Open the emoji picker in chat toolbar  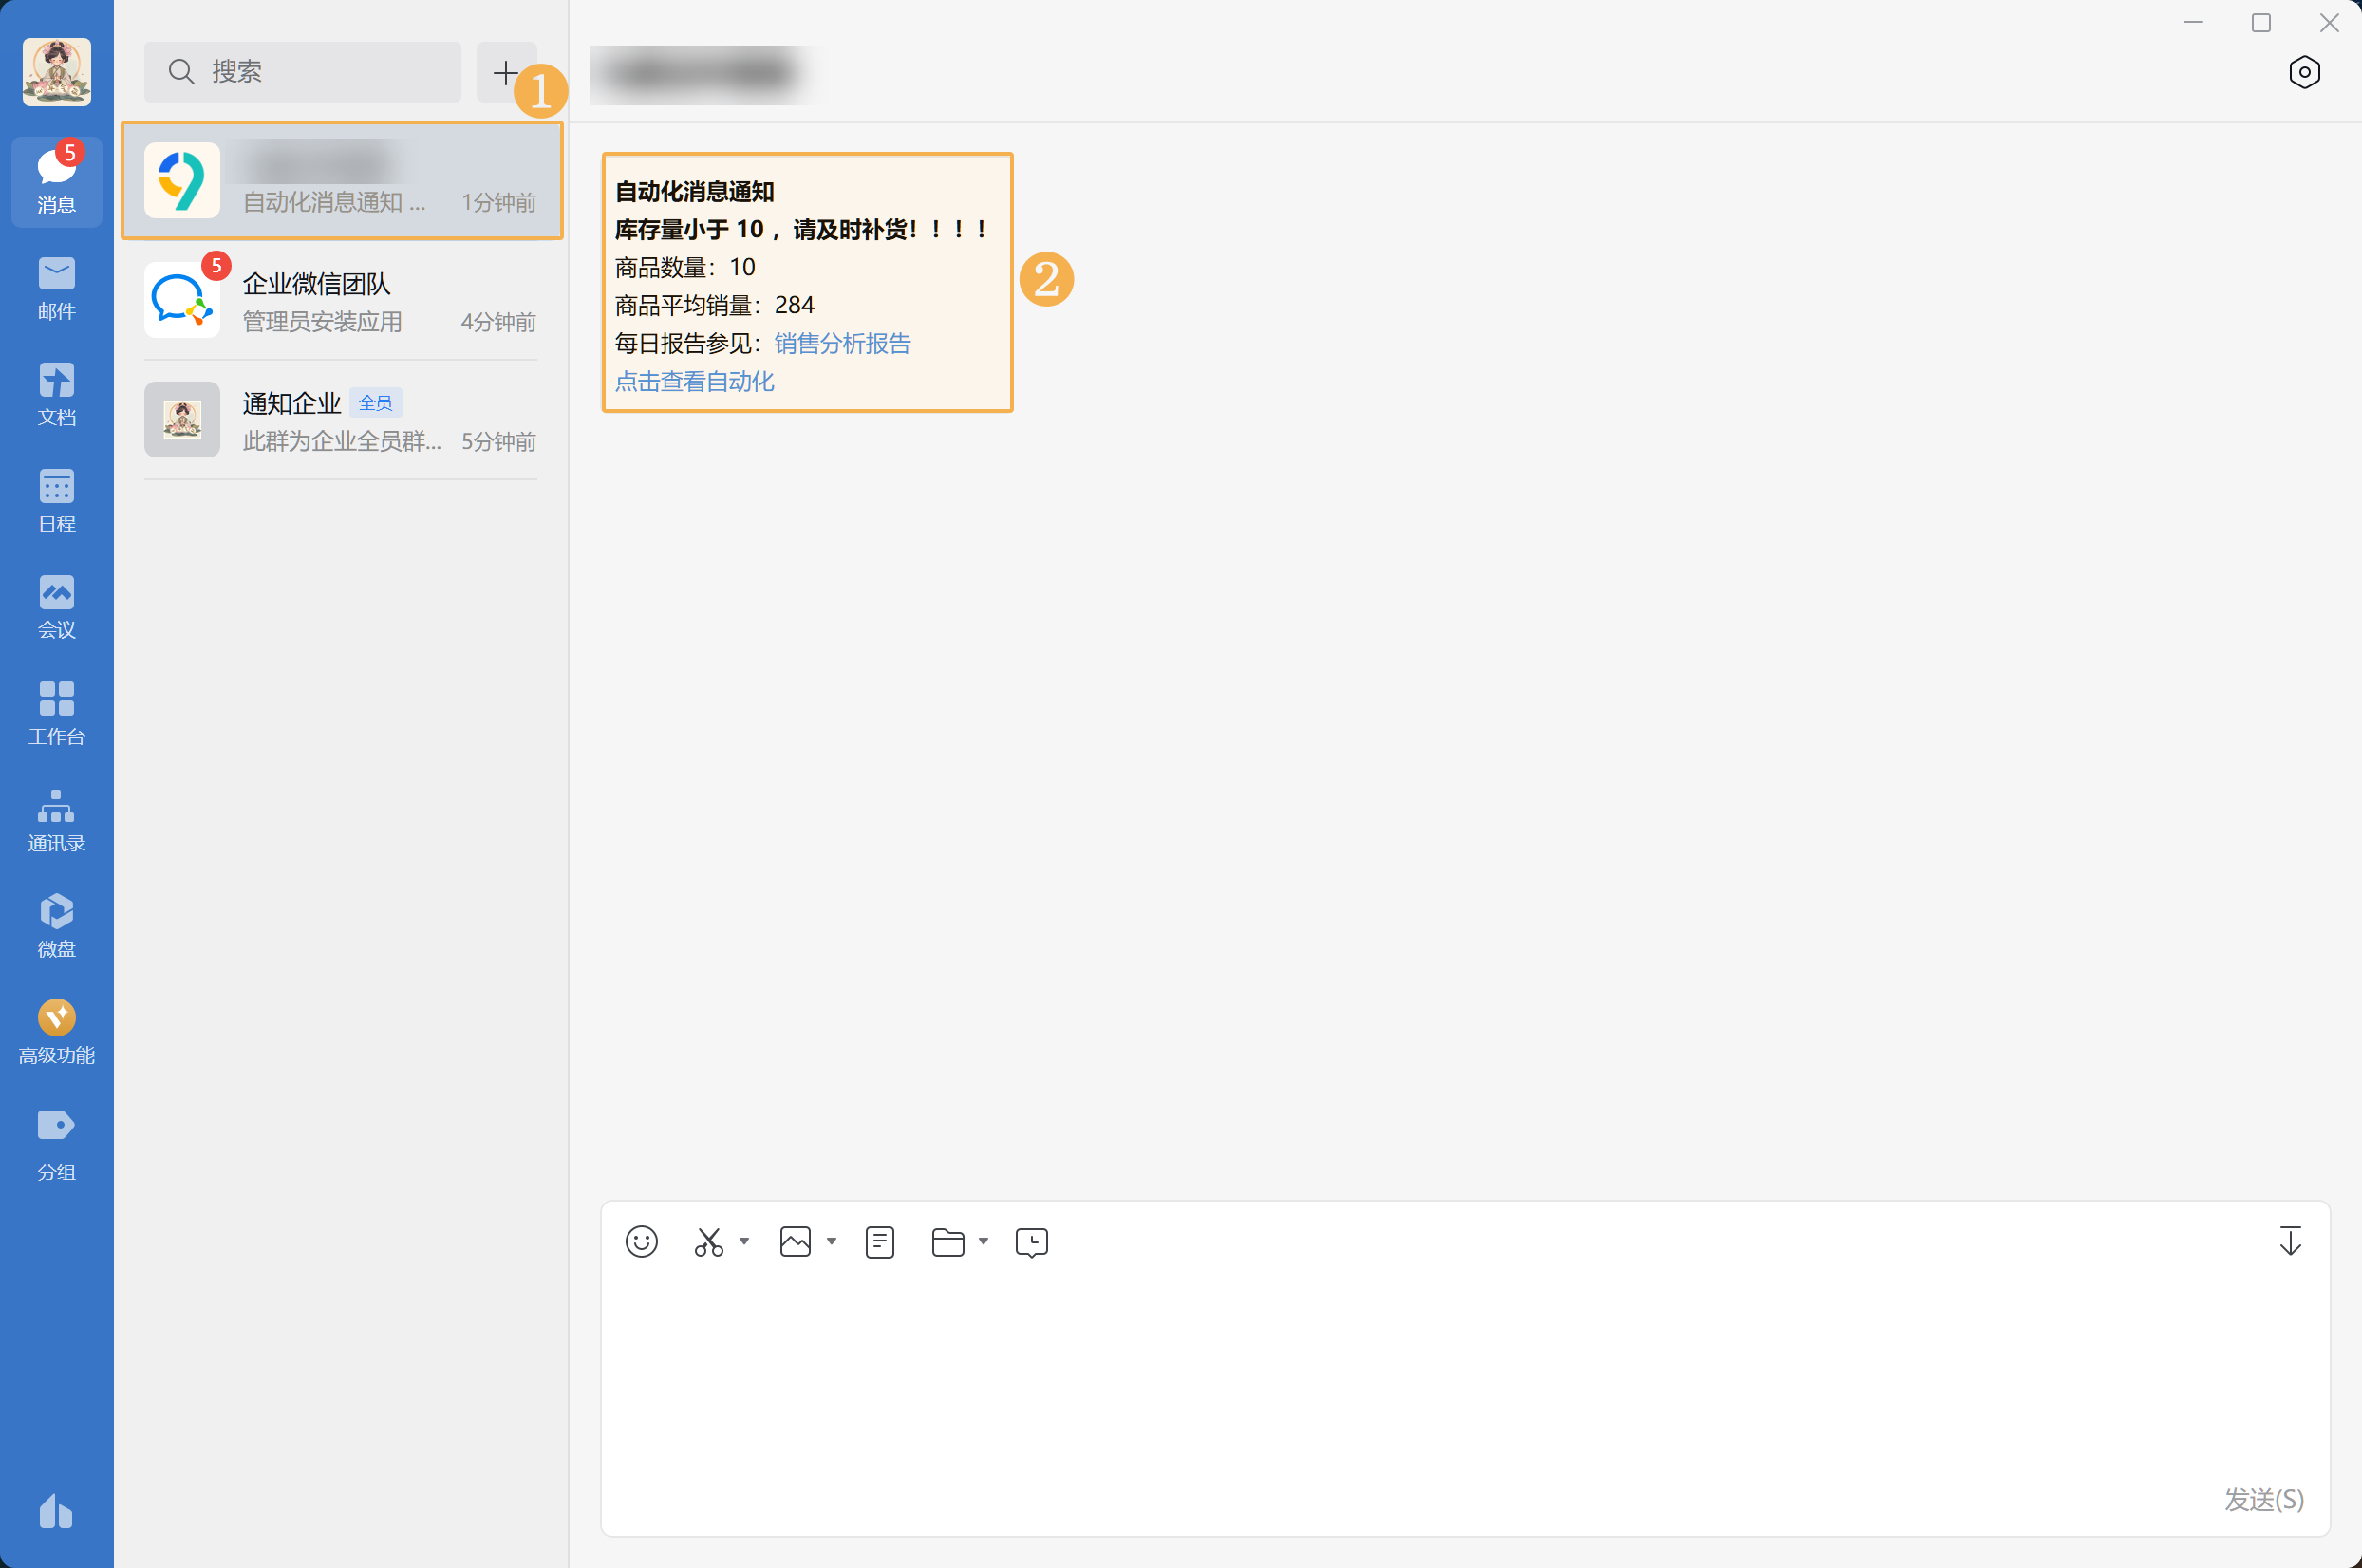(x=641, y=1242)
